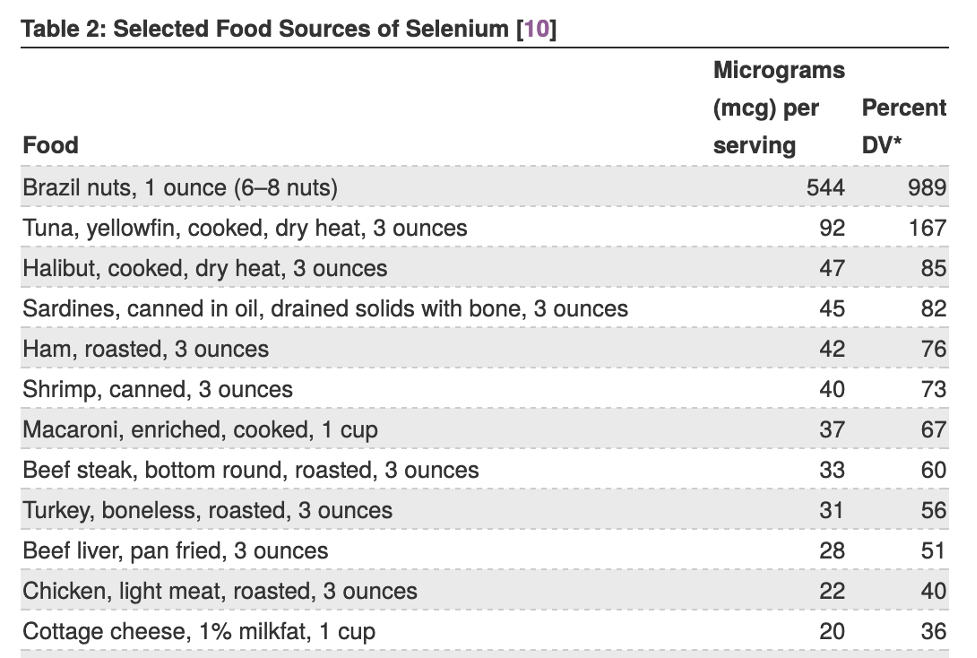Click the 989 percent DV value
This screenshot has height=658, width=977.
pyautogui.click(x=927, y=188)
